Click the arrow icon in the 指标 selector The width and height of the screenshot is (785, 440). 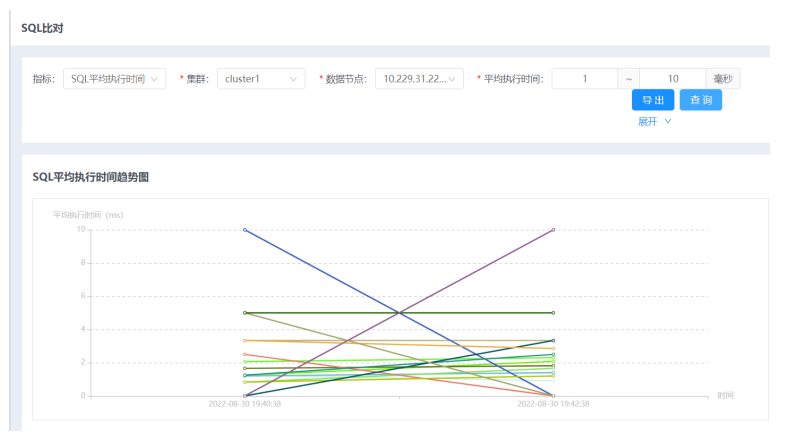pyautogui.click(x=155, y=79)
